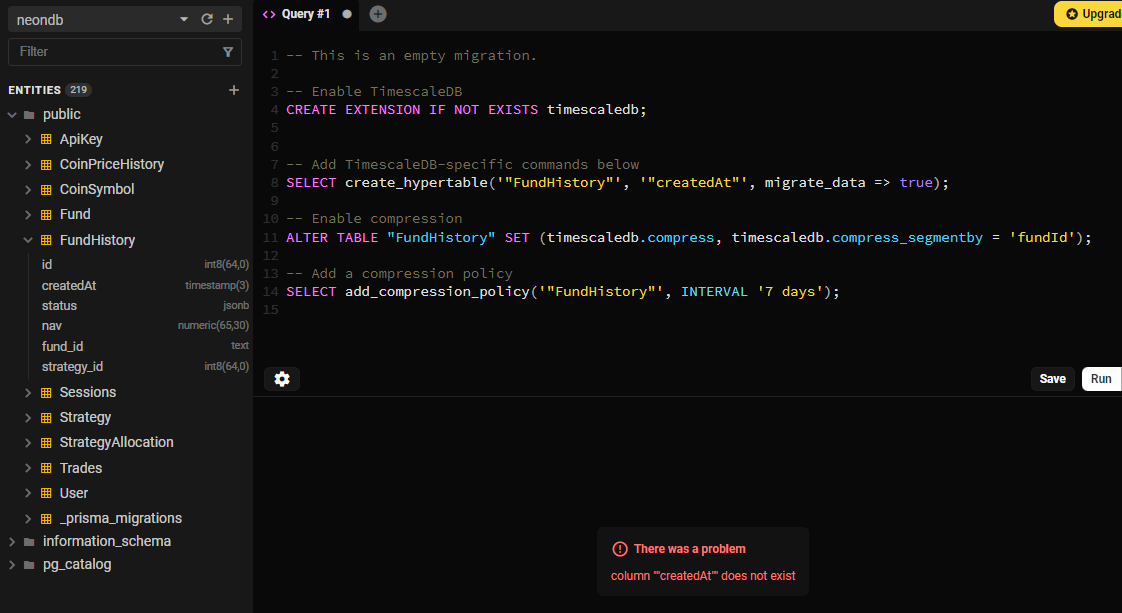Collapse the public schema folder
1122x613 pixels.
point(12,114)
